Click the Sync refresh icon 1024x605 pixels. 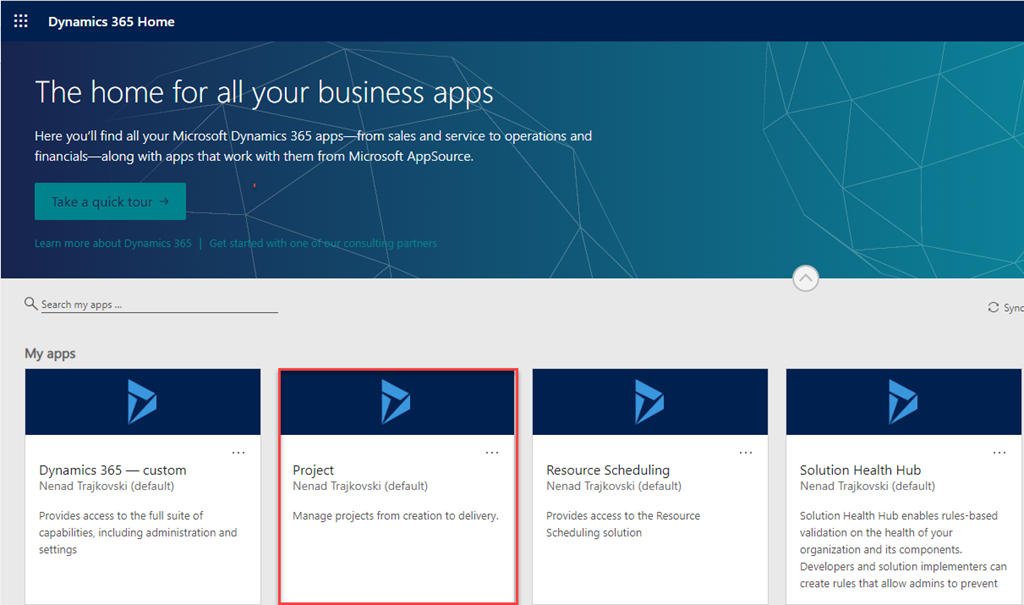(993, 308)
